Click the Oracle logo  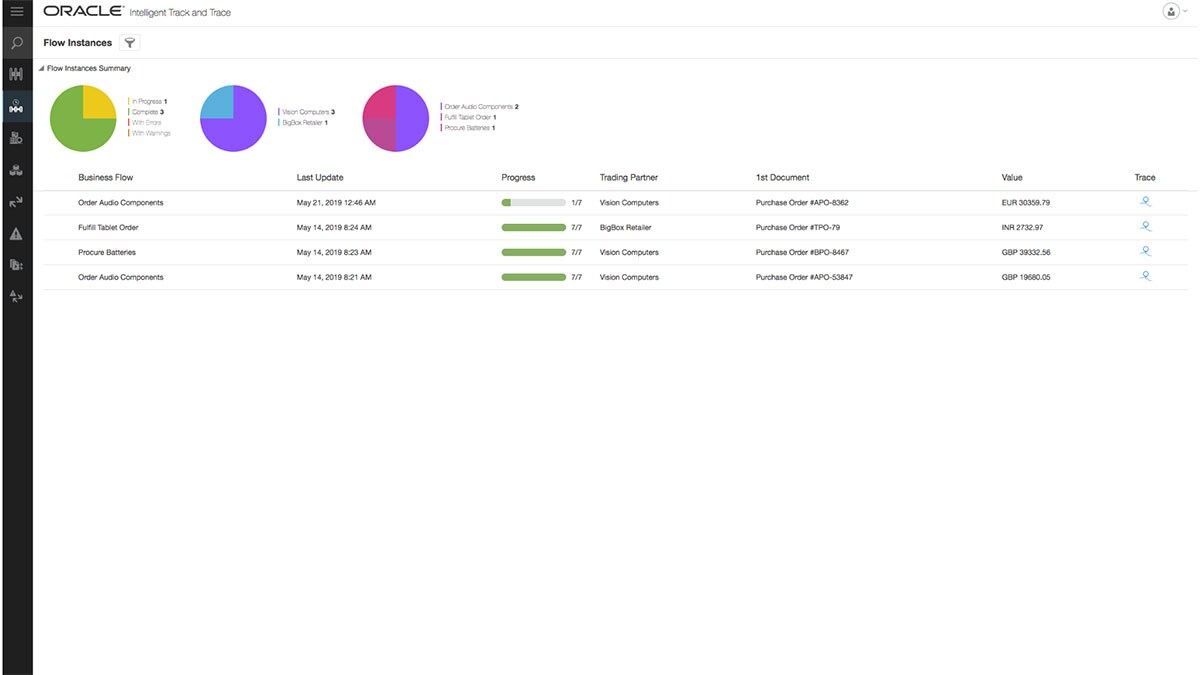tap(83, 11)
